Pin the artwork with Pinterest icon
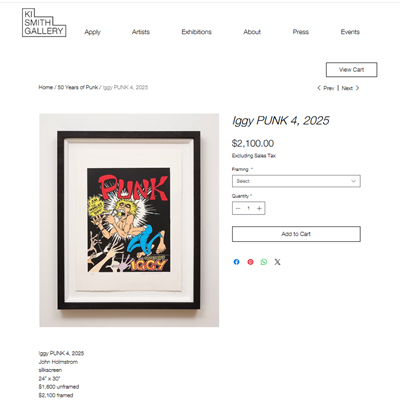 click(250, 262)
